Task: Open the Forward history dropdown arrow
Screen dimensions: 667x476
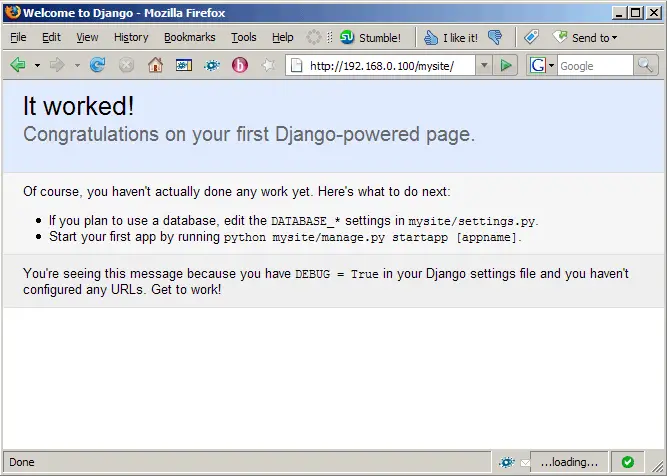Action: click(x=77, y=66)
